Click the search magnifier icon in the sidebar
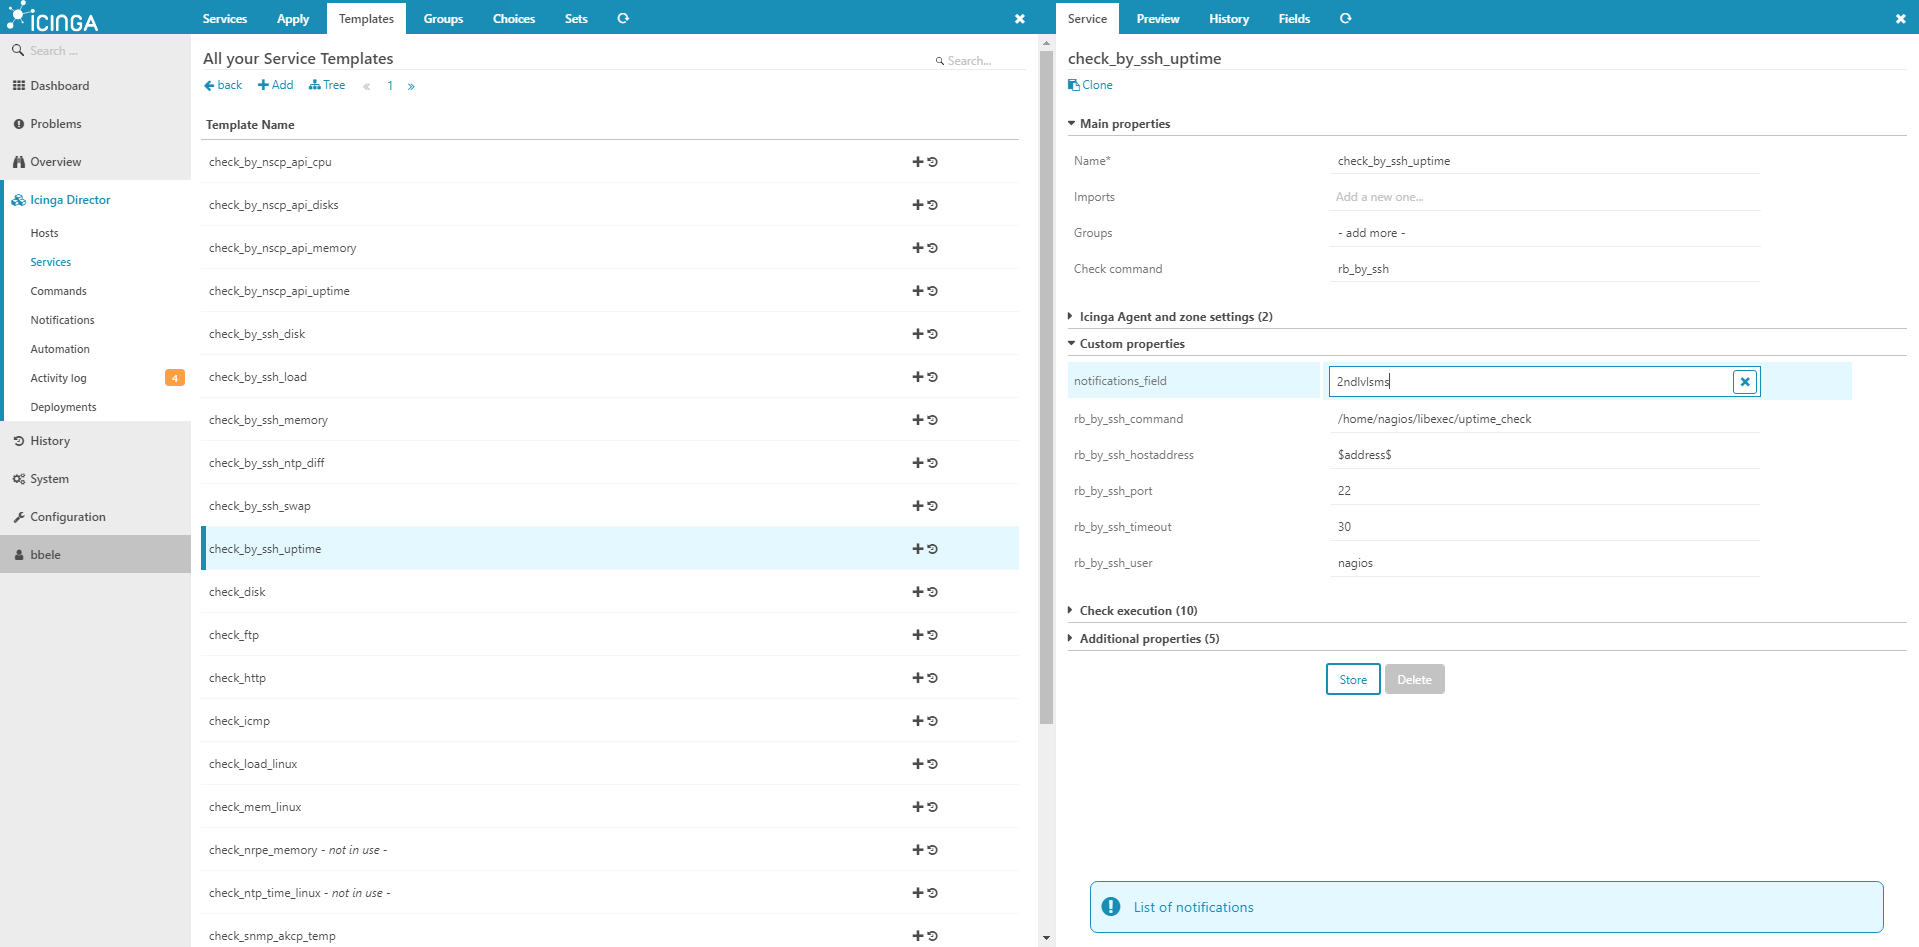Viewport: 1919px width, 947px height. tap(17, 50)
